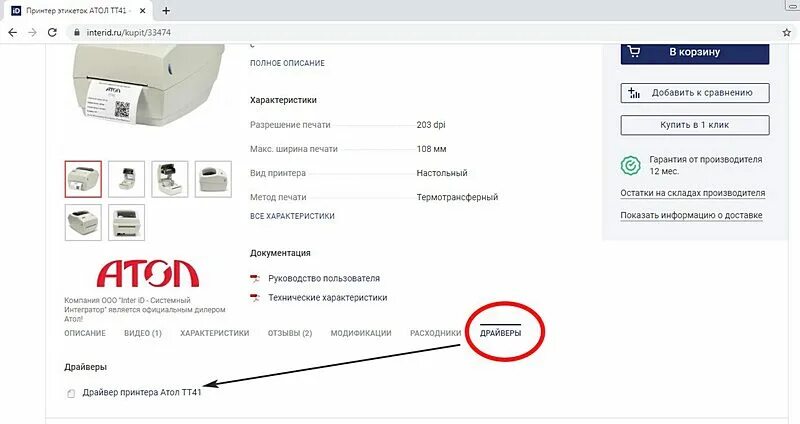This screenshot has width=800, height=424.
Task: Switch to the РАСХОДНИКИ tab
Action: (436, 333)
